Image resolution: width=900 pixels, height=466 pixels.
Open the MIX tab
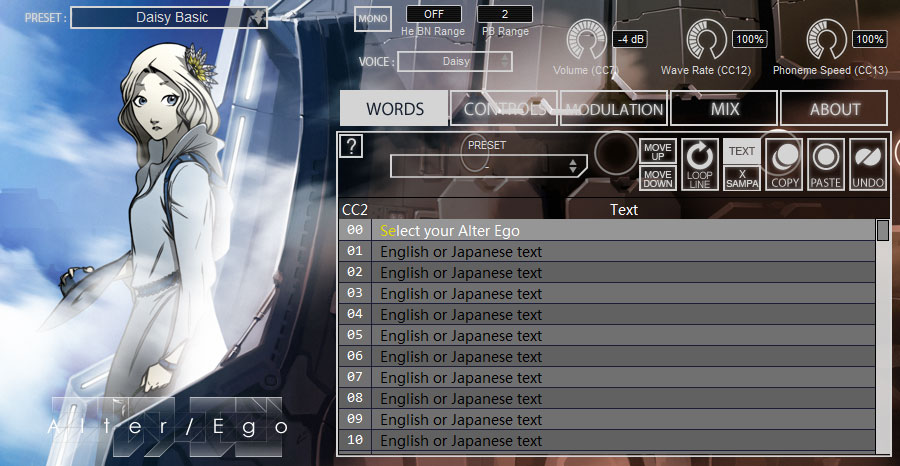coord(724,108)
